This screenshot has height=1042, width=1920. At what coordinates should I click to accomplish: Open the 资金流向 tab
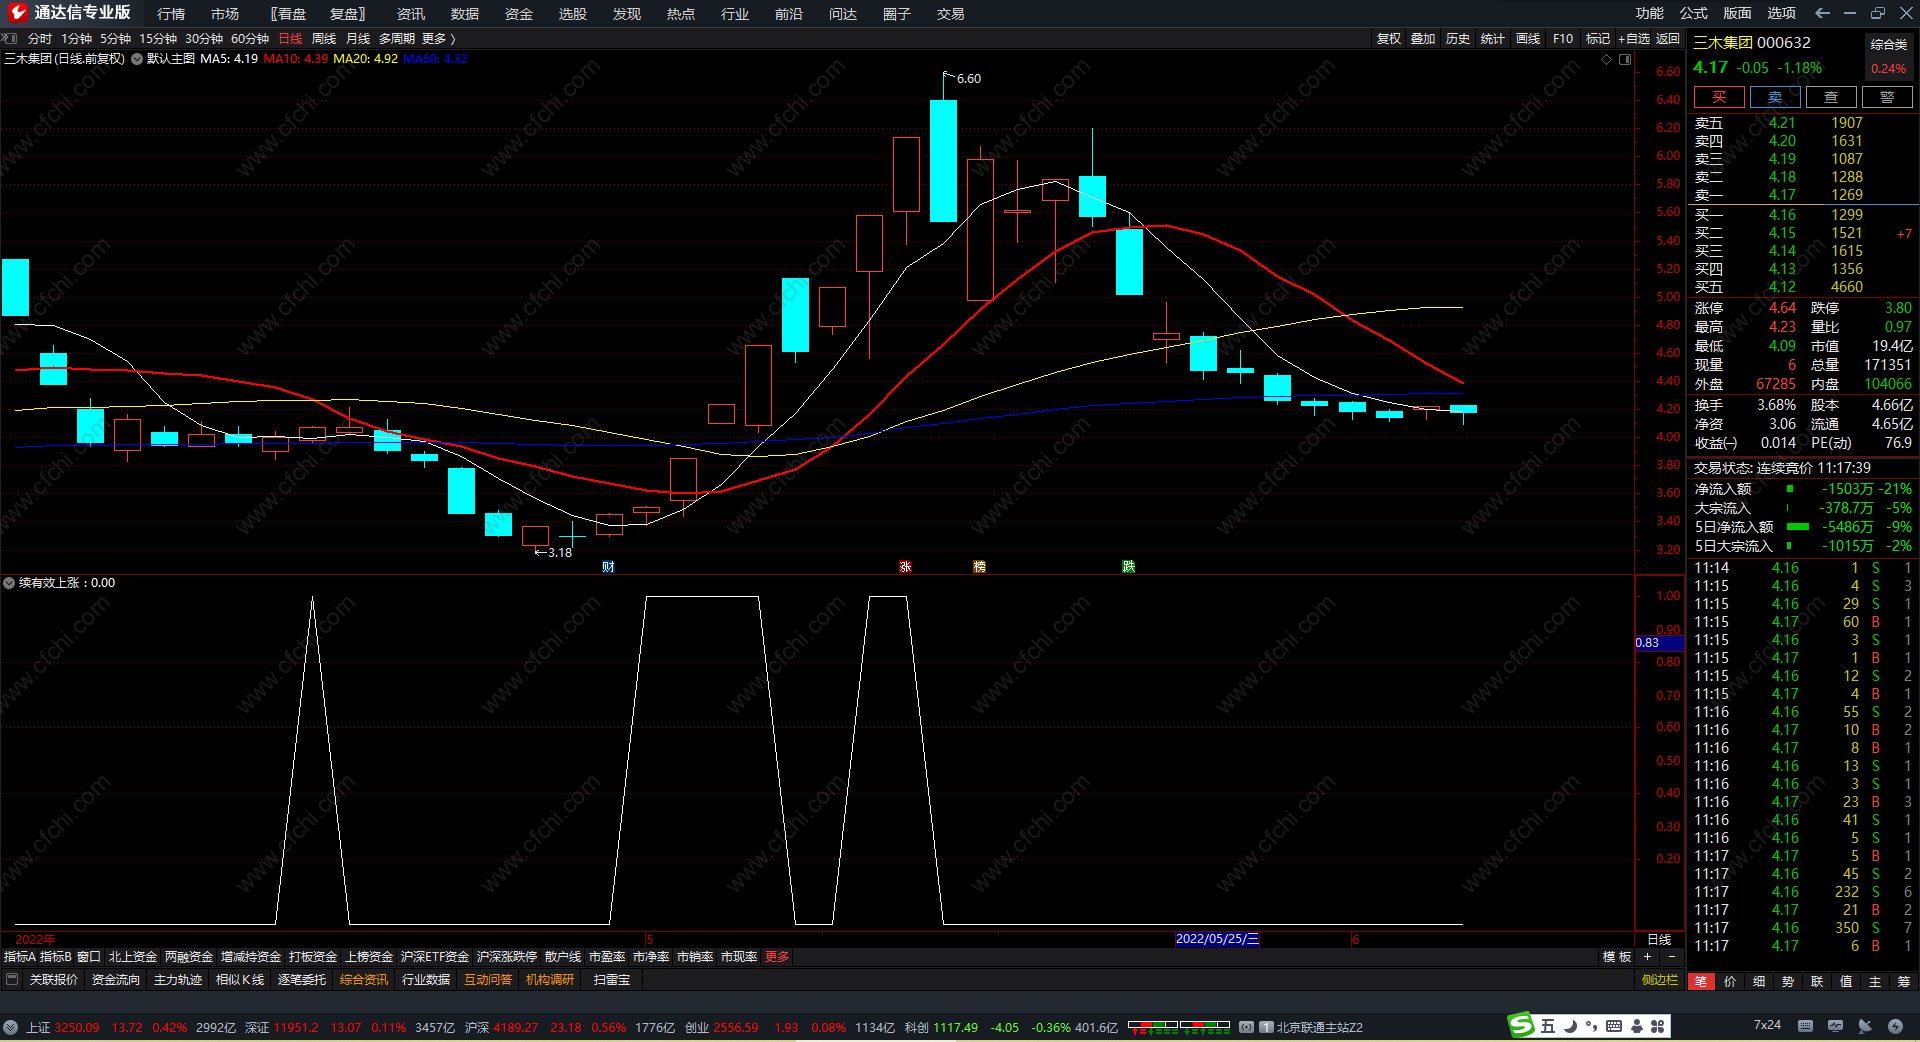pos(116,980)
